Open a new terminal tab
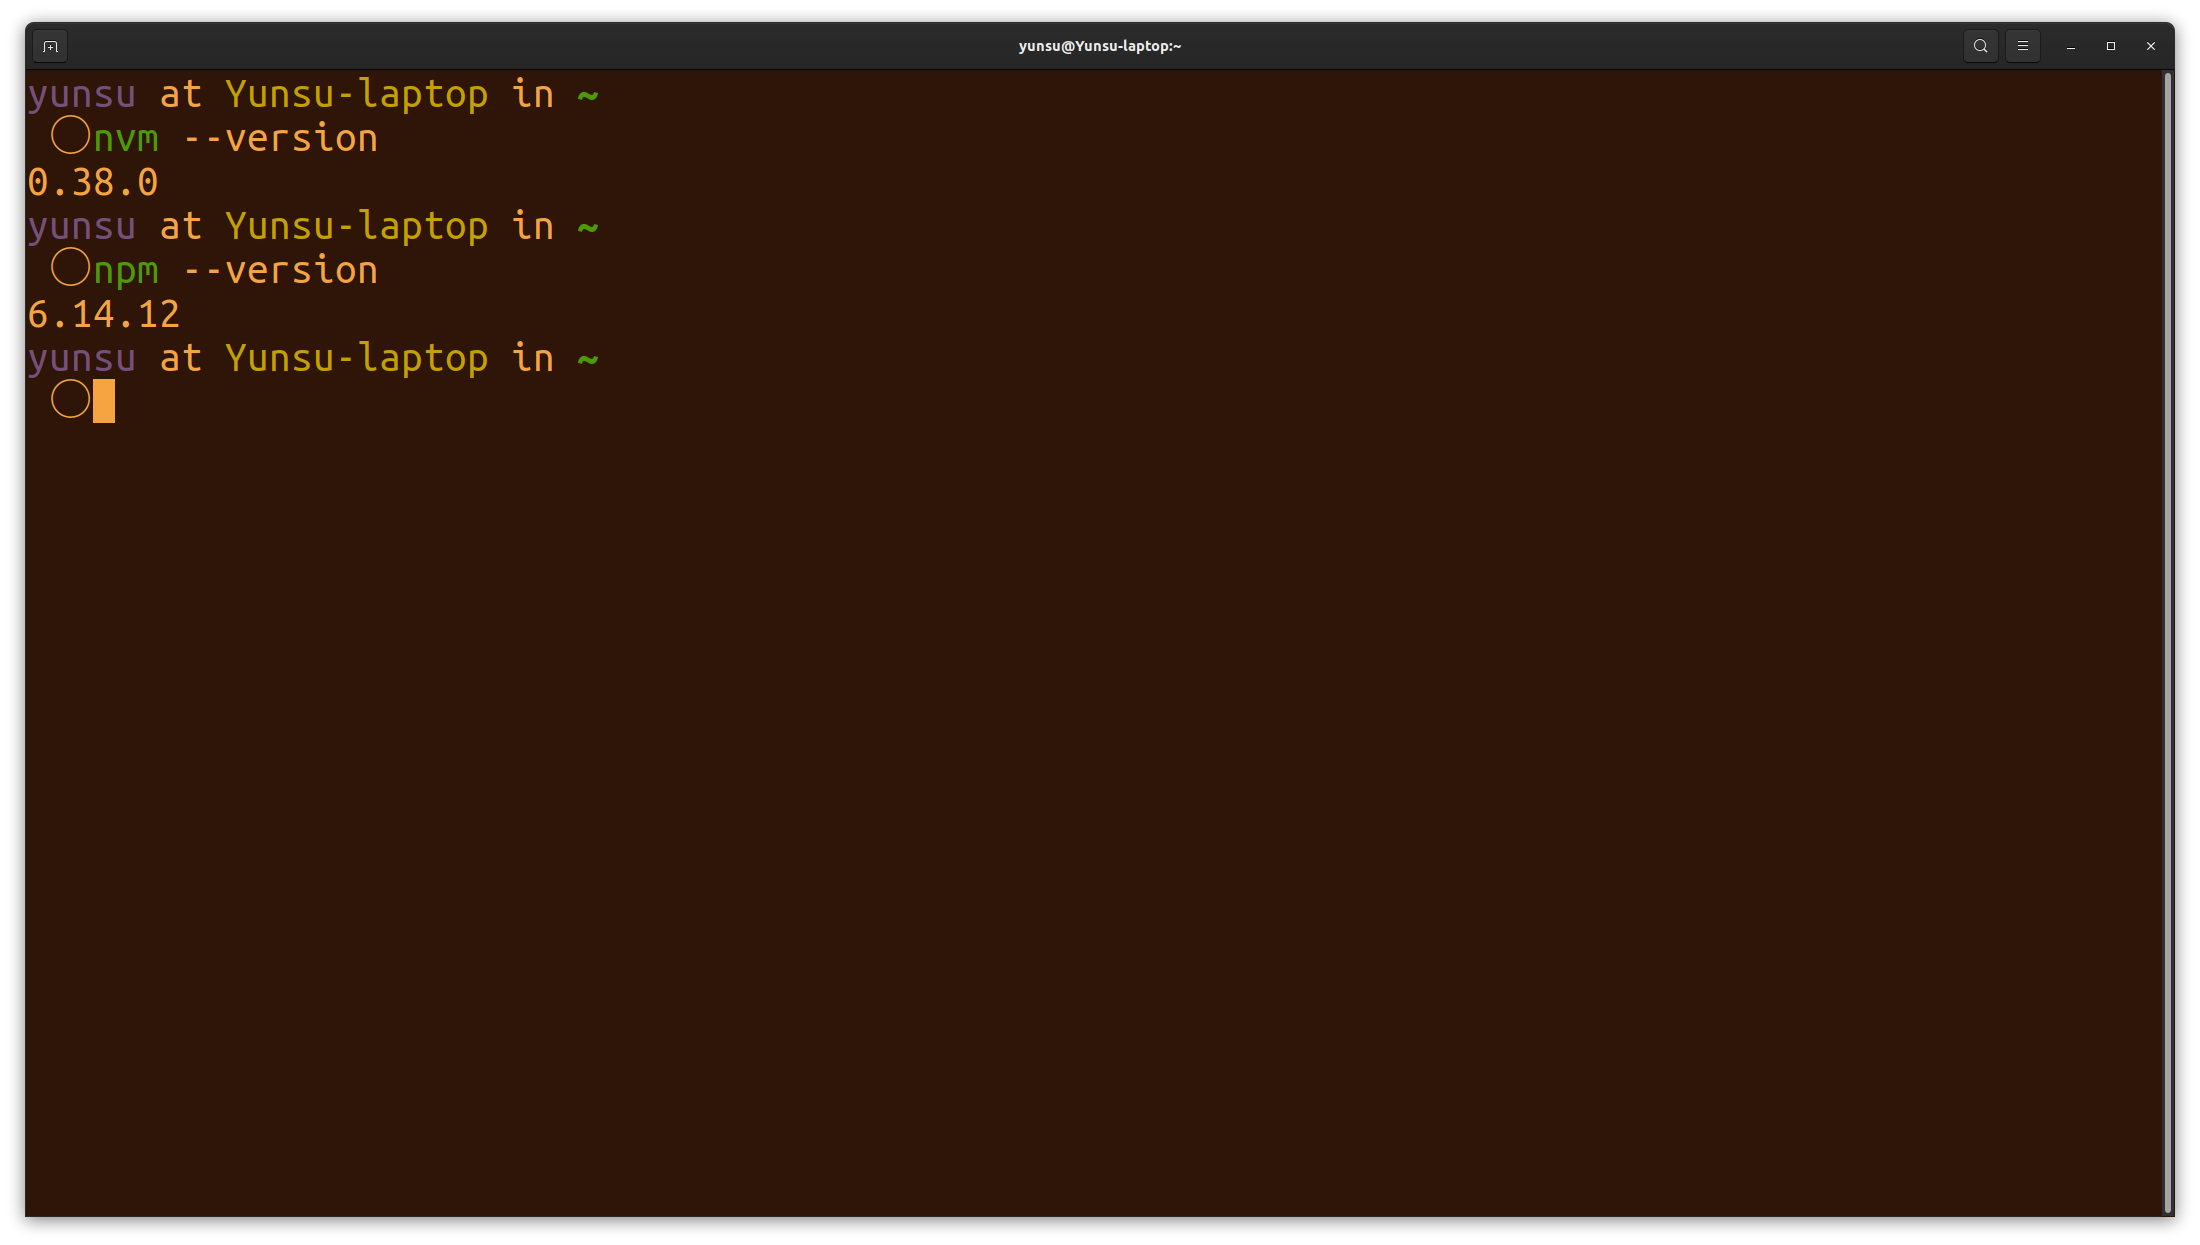 pos(50,46)
